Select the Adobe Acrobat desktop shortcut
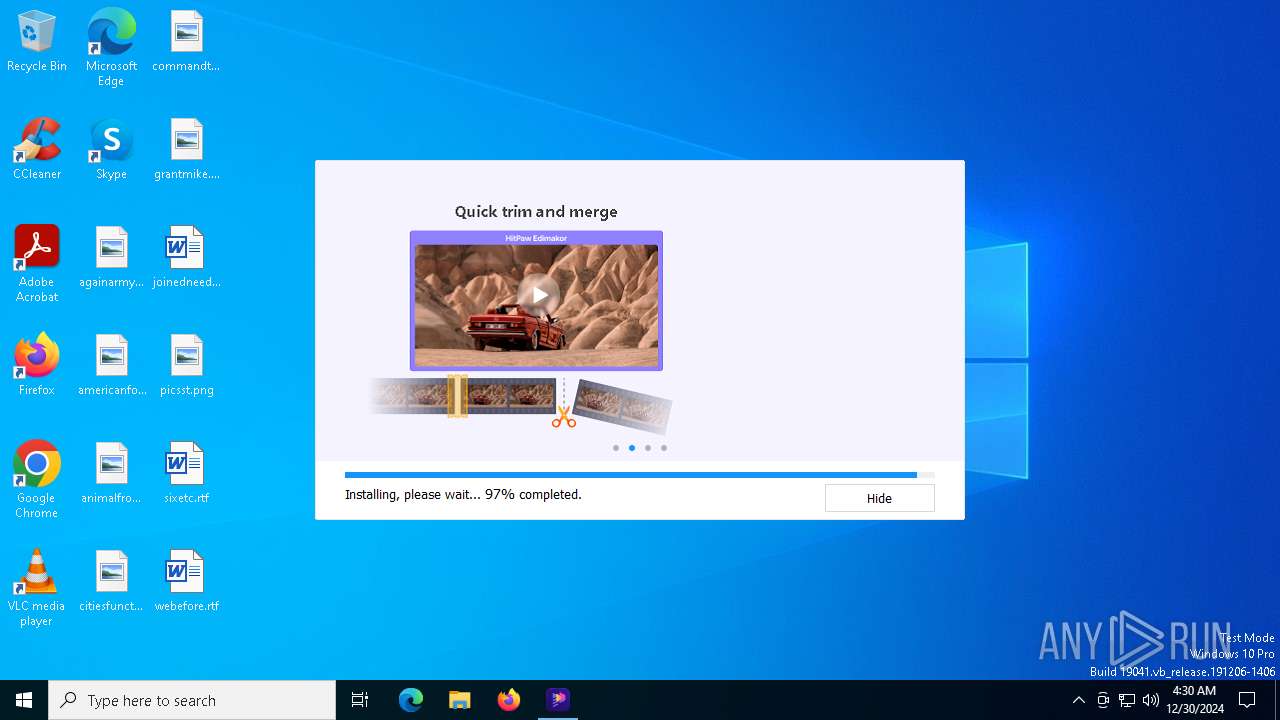Screen dimensions: 1280x720 click(37, 264)
